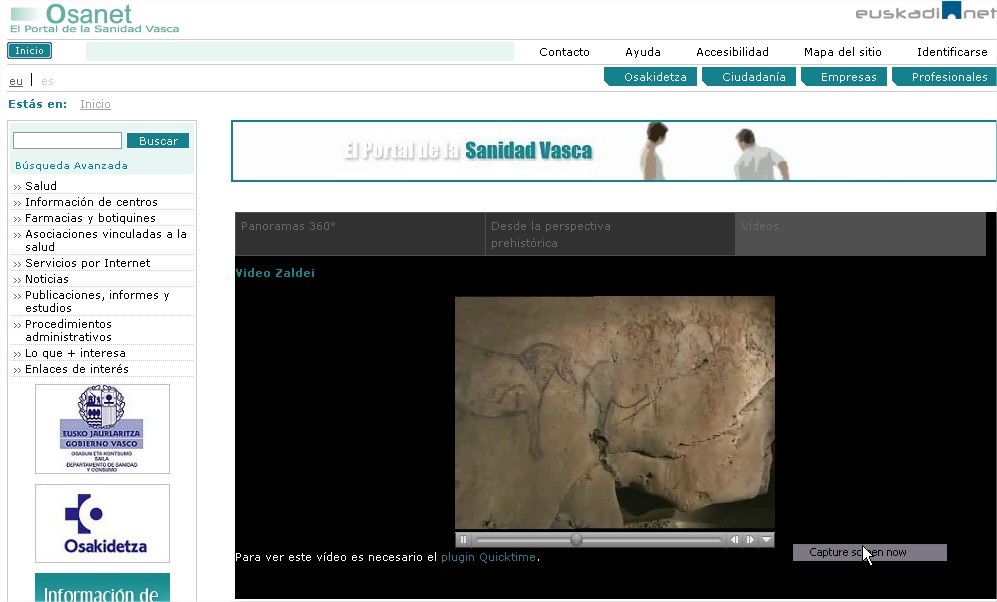Click the Sanidad Vasca portal banner
The width and height of the screenshot is (997, 602).
tap(614, 151)
